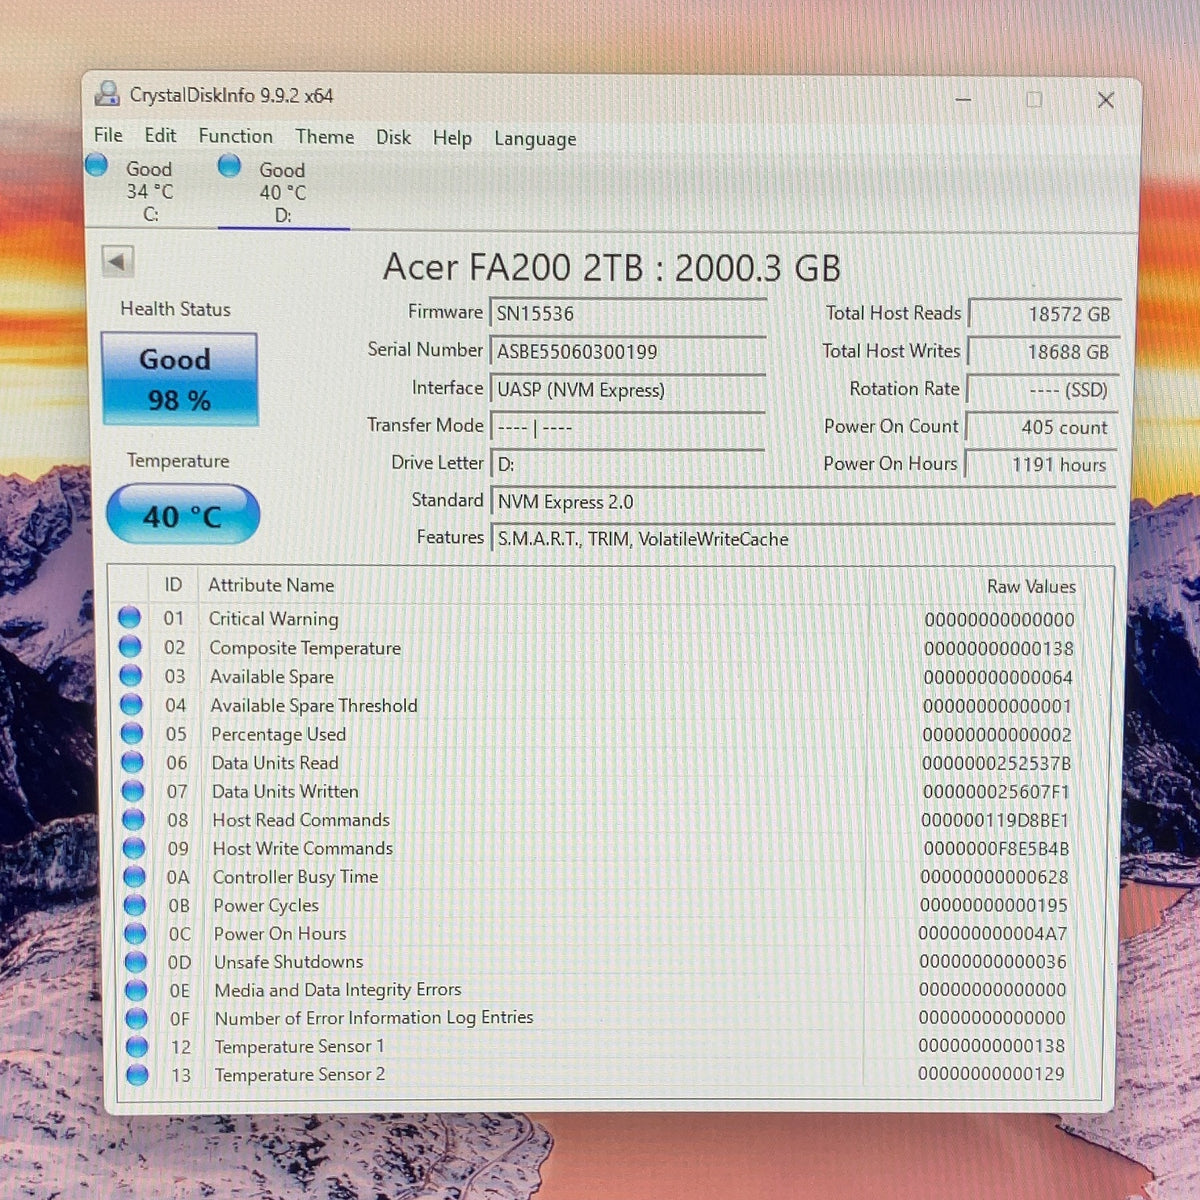Open the Function menu
Viewport: 1200px width, 1200px height.
(235, 136)
